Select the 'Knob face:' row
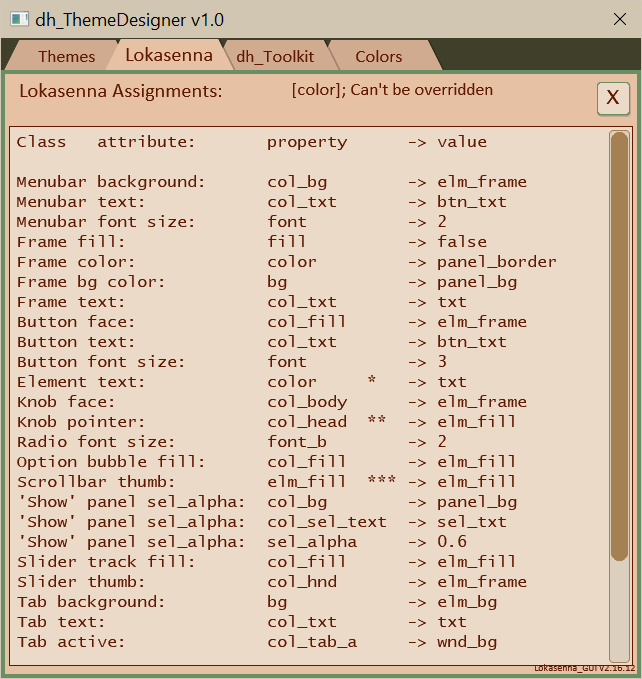Viewport: 642px width, 679px height. tap(271, 402)
